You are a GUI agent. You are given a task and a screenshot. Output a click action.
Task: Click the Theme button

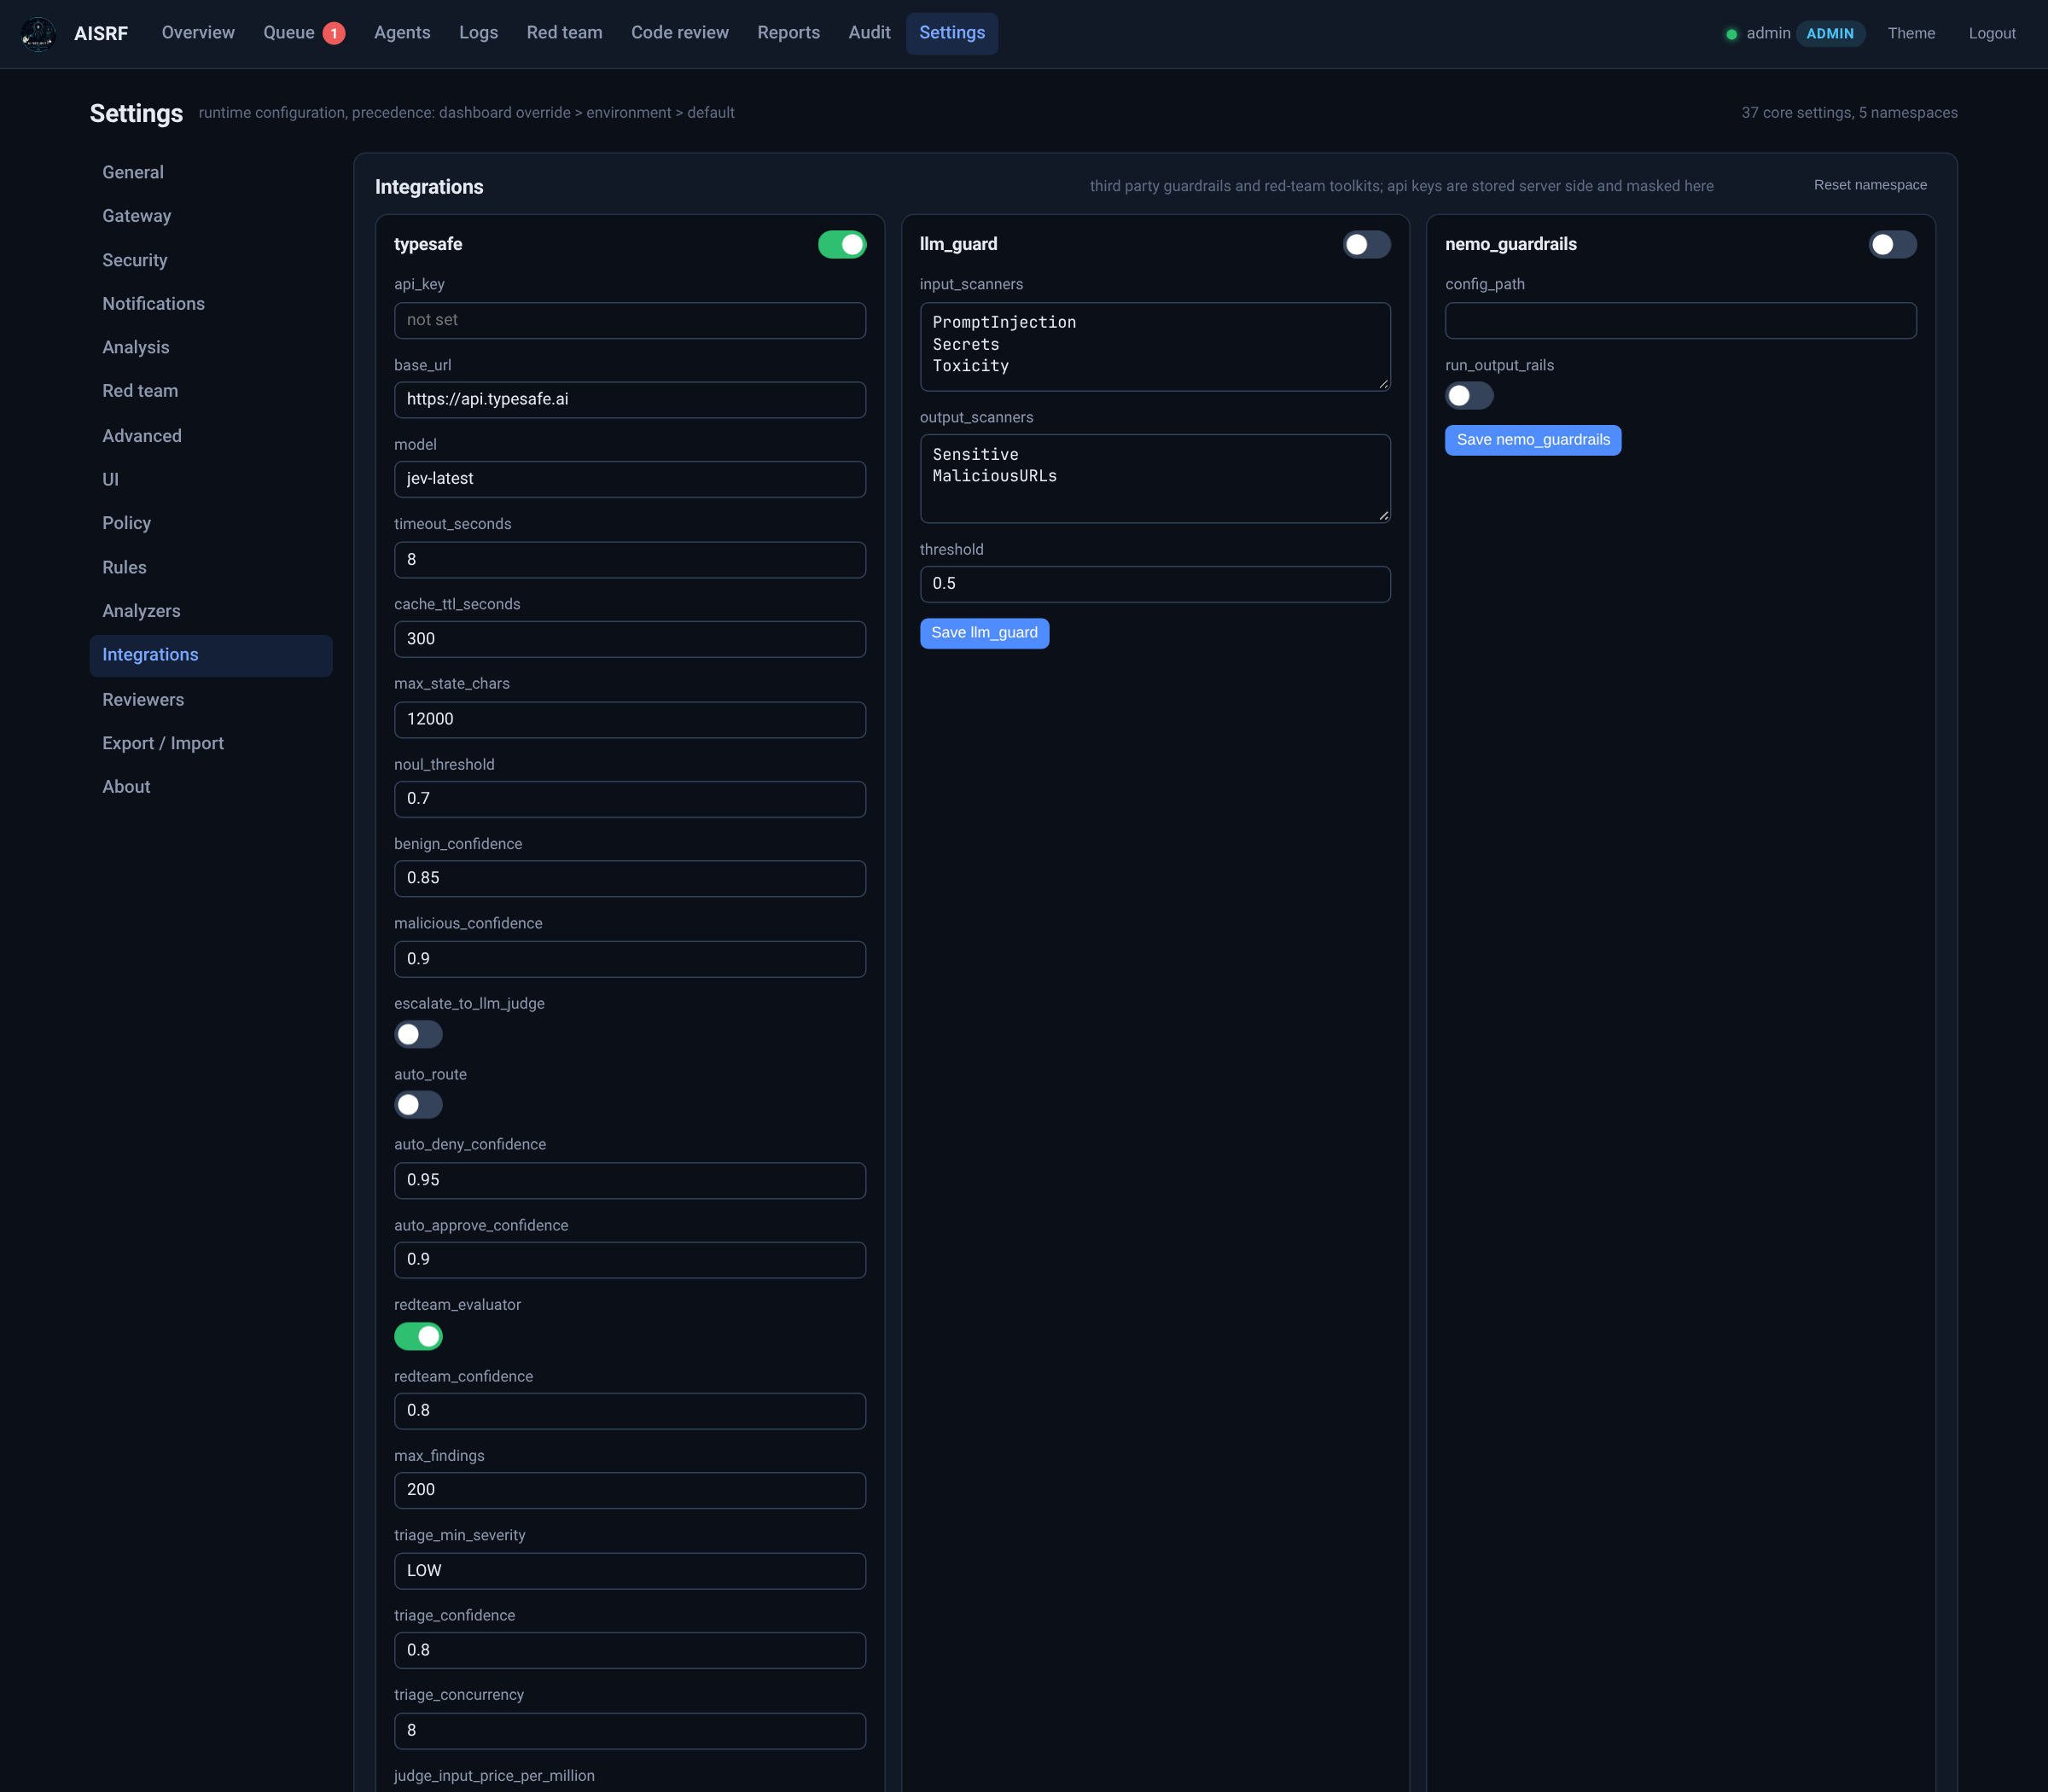[1911, 34]
